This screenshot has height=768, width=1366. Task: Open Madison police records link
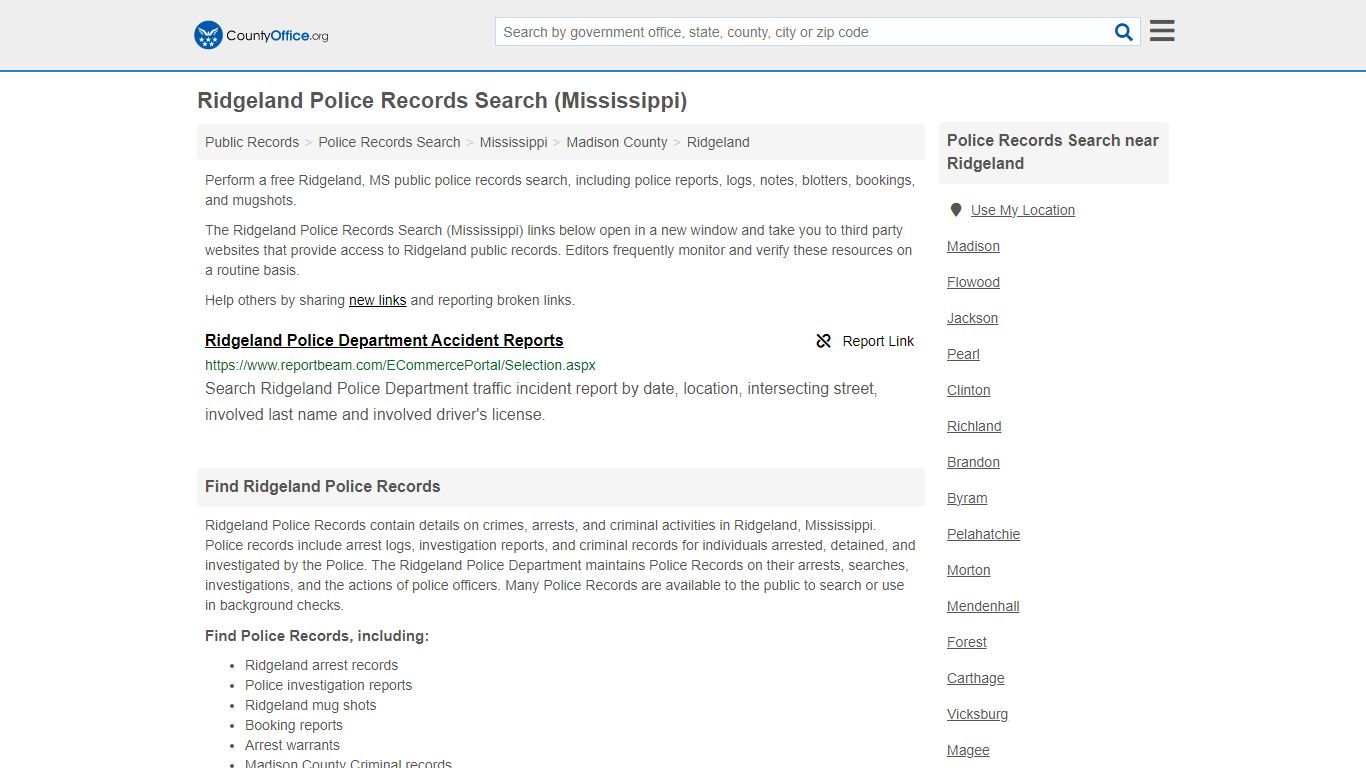point(973,246)
